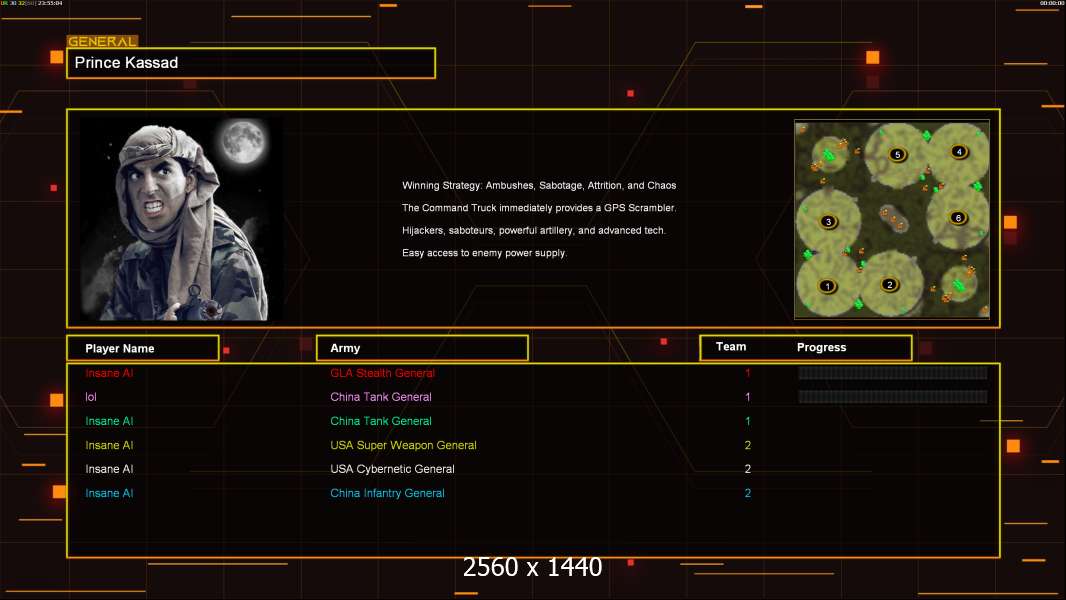
Task: Click start position 5 on the map
Action: click(x=897, y=155)
